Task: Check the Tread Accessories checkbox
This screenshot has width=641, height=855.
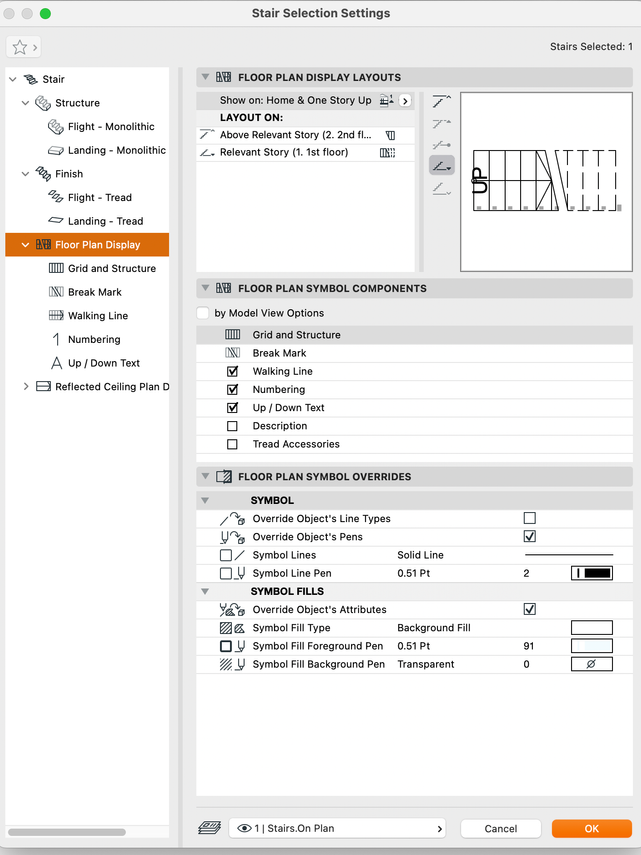Action: (232, 444)
